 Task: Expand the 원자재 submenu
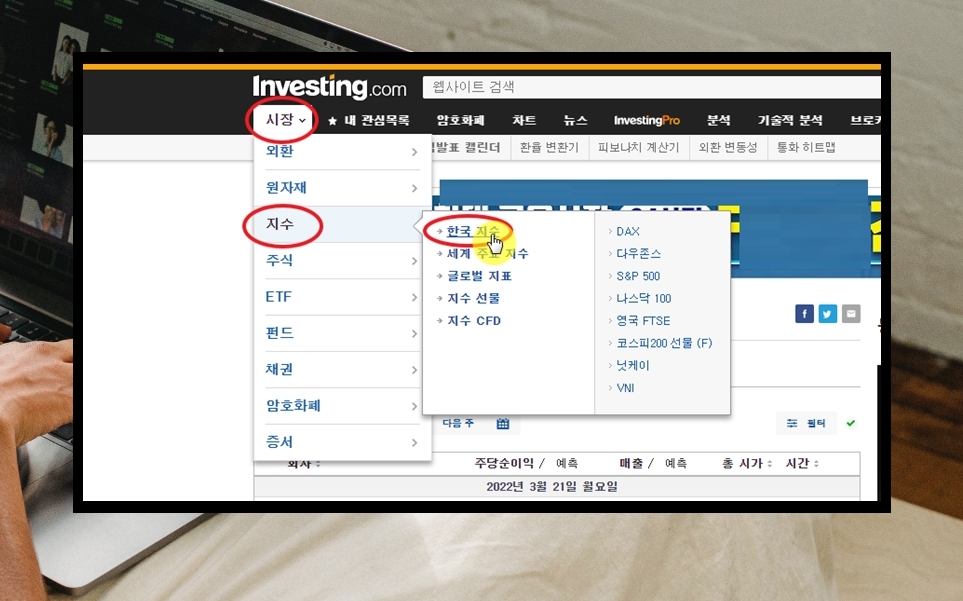(x=342, y=188)
